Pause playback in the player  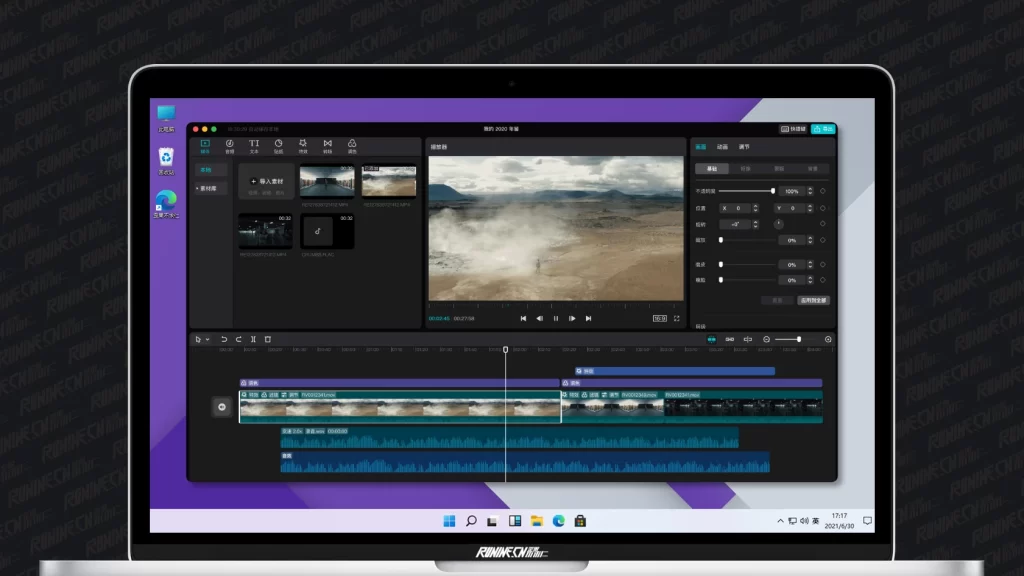(x=556, y=318)
